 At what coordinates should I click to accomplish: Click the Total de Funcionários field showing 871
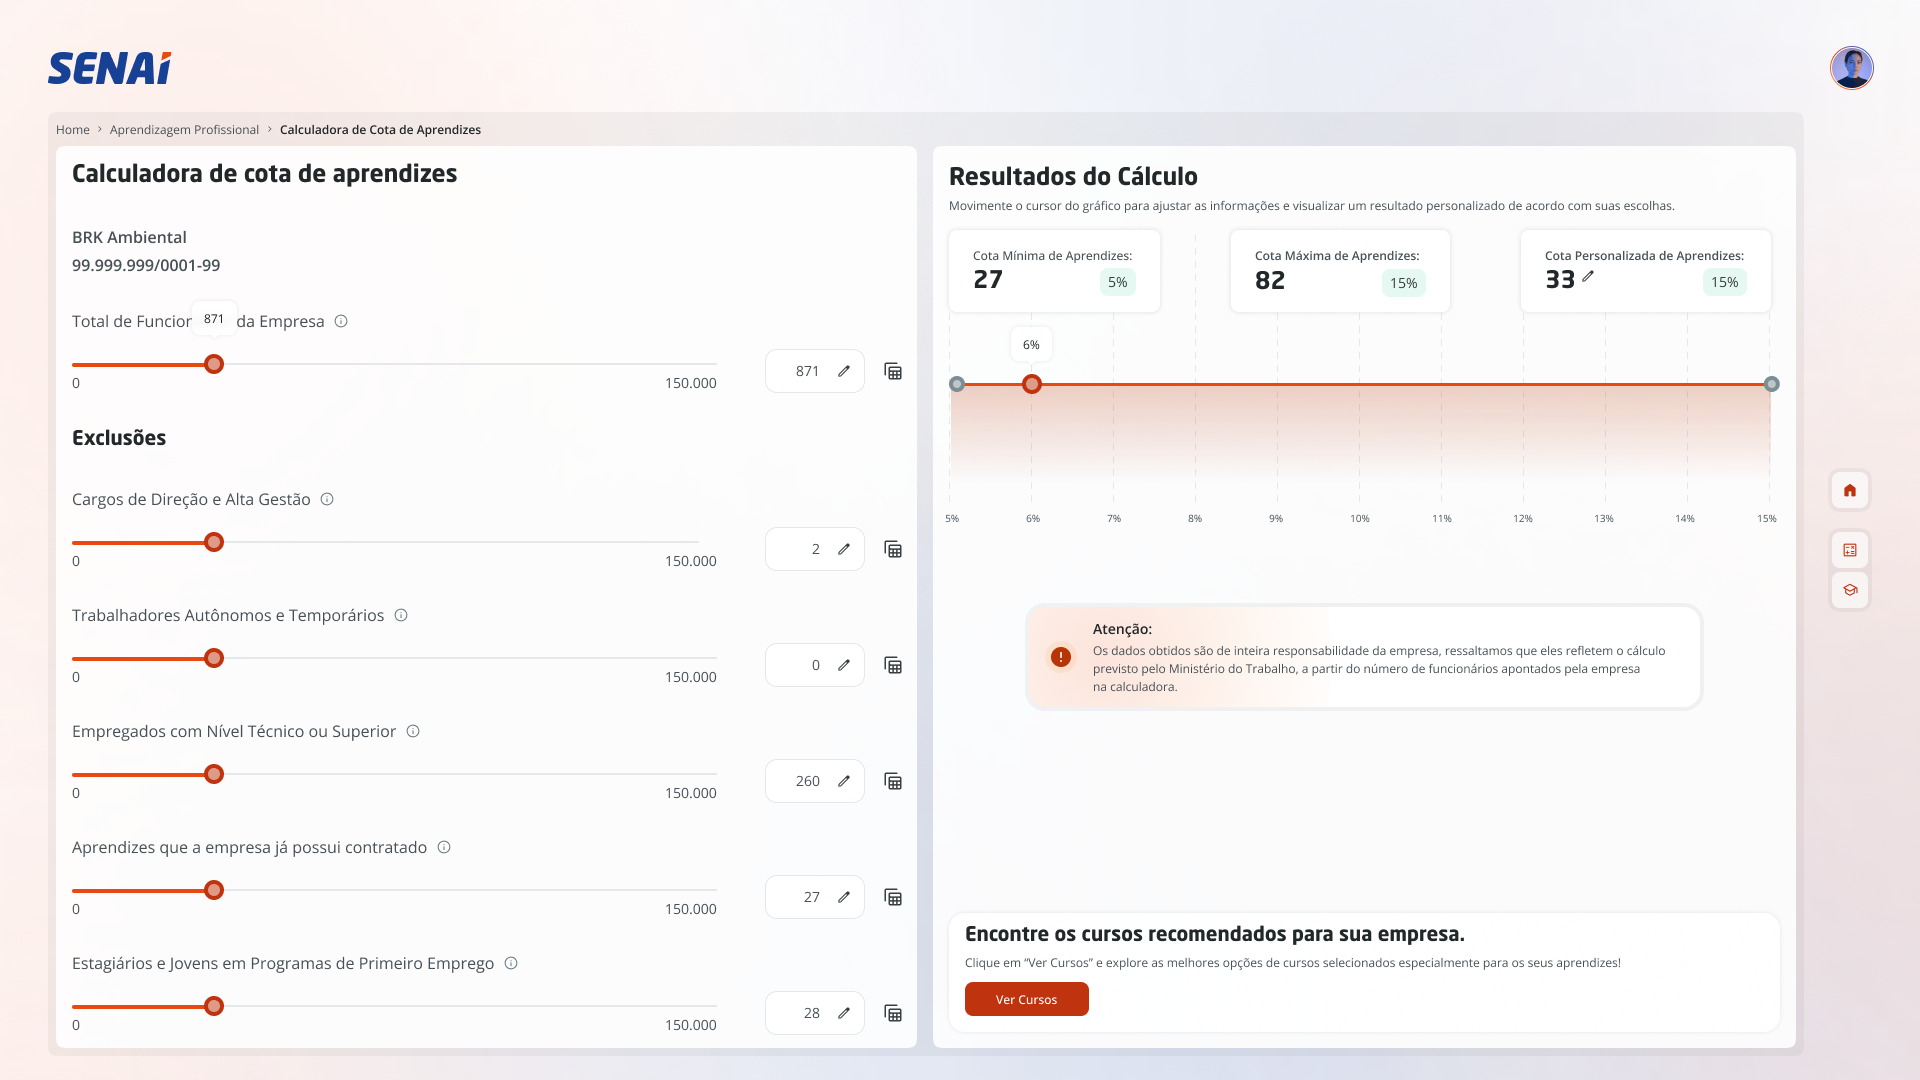(805, 371)
